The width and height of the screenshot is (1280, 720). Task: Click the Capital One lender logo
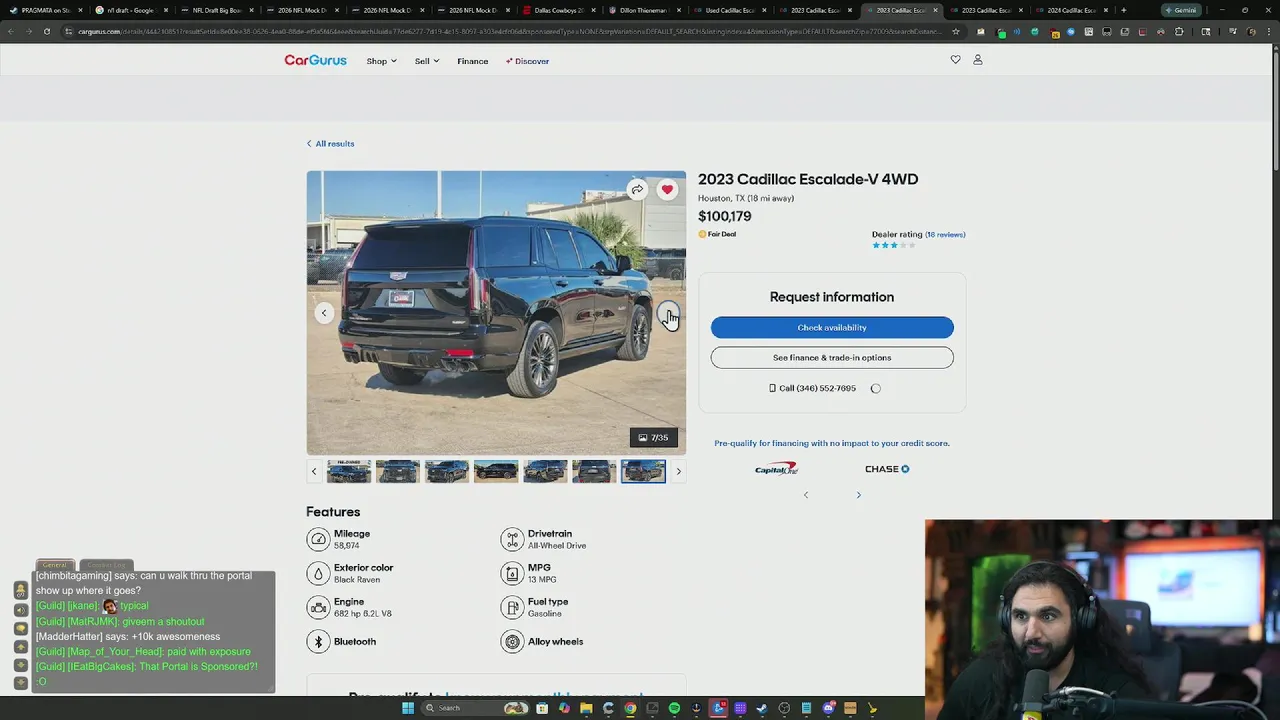coord(776,468)
